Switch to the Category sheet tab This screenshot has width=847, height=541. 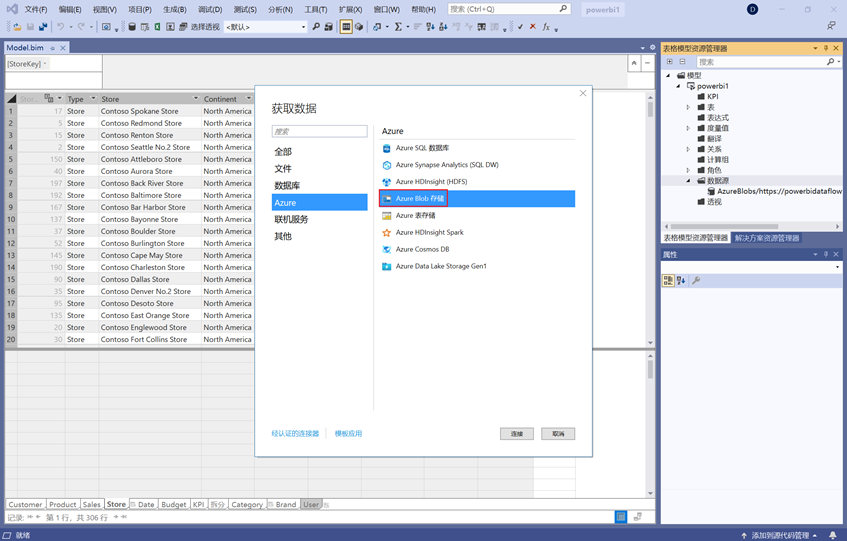247,504
